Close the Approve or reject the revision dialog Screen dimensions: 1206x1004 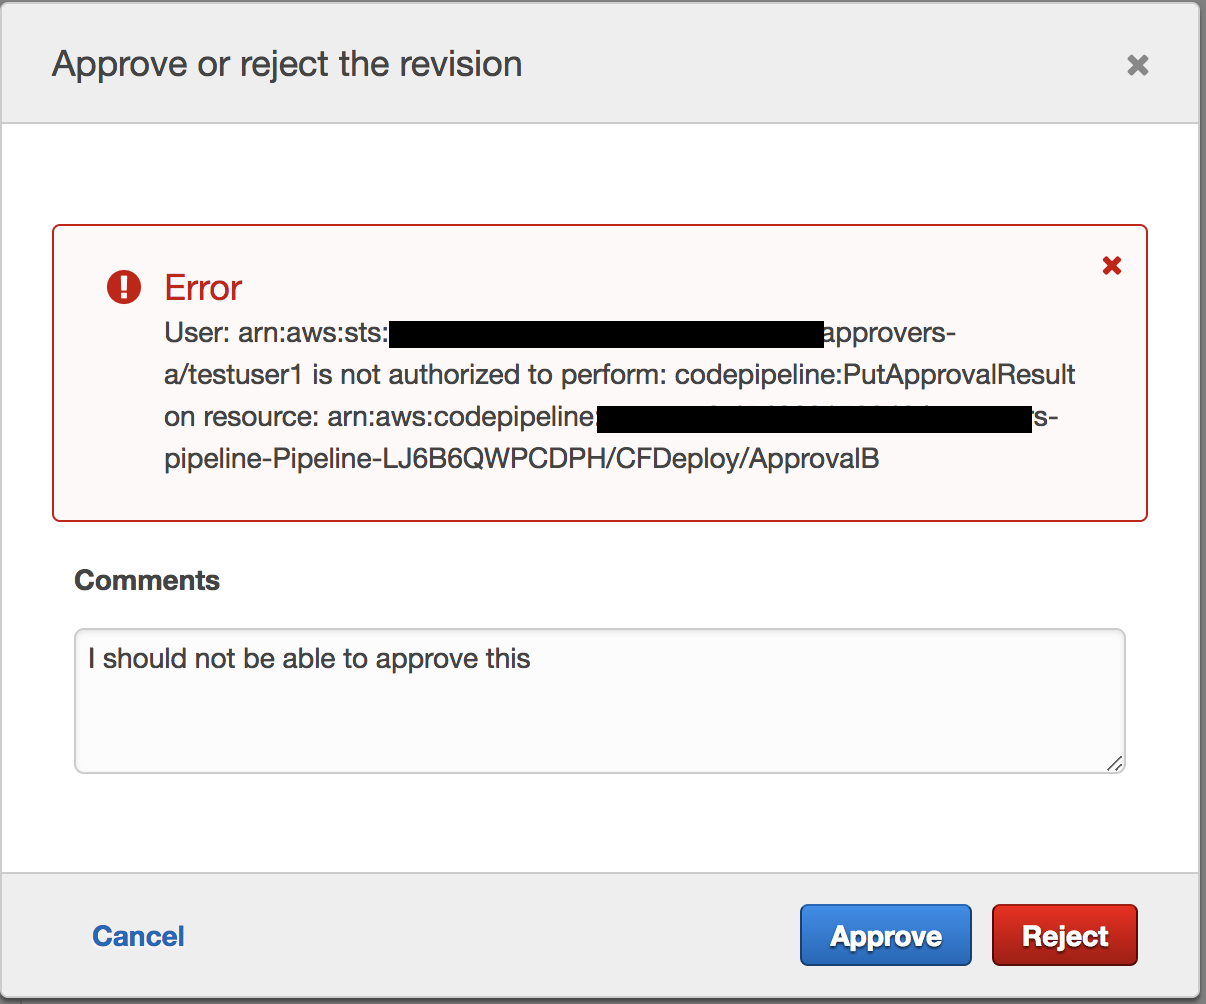pyautogui.click(x=1138, y=64)
